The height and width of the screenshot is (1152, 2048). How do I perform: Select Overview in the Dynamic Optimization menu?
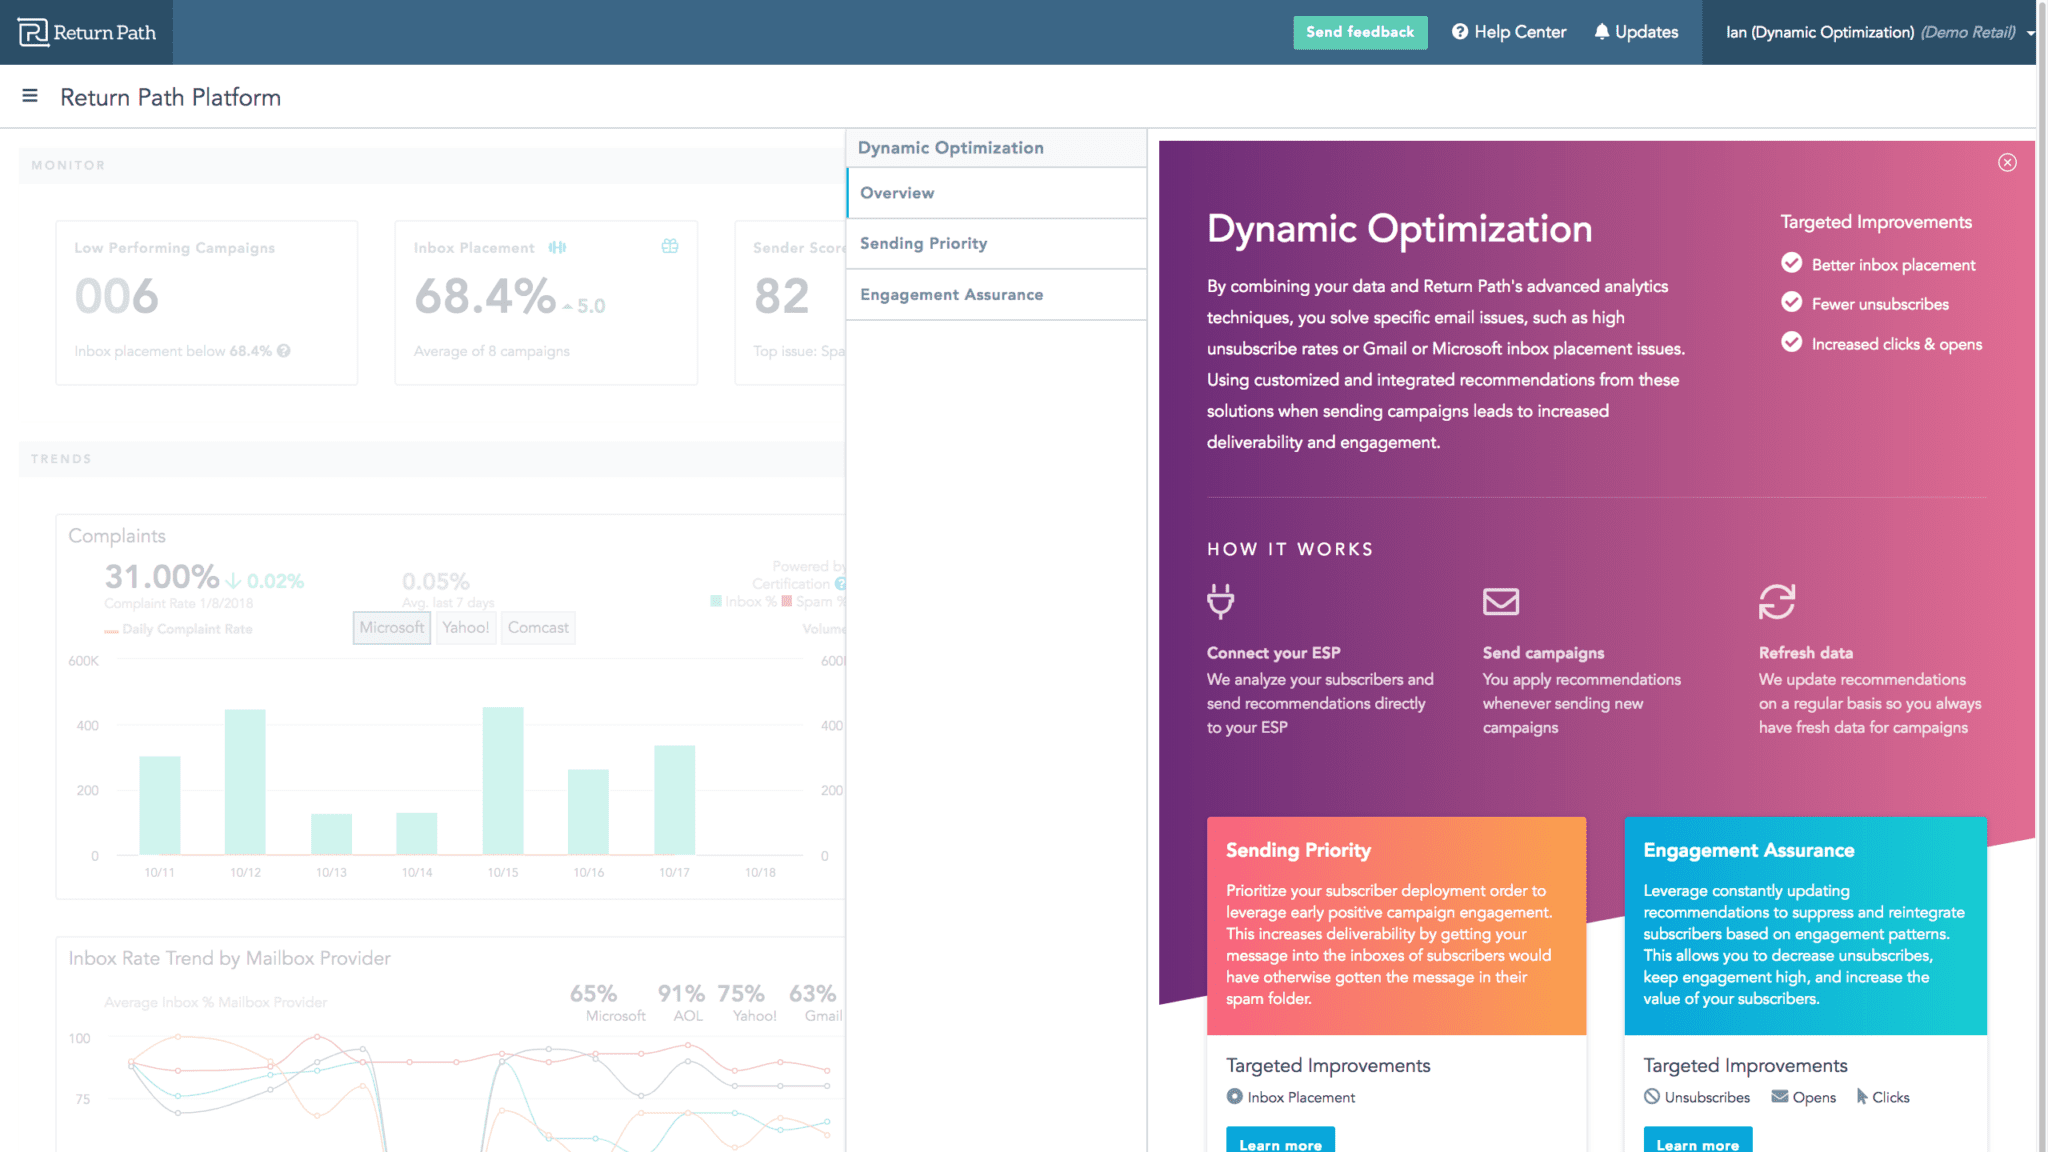[x=897, y=192]
